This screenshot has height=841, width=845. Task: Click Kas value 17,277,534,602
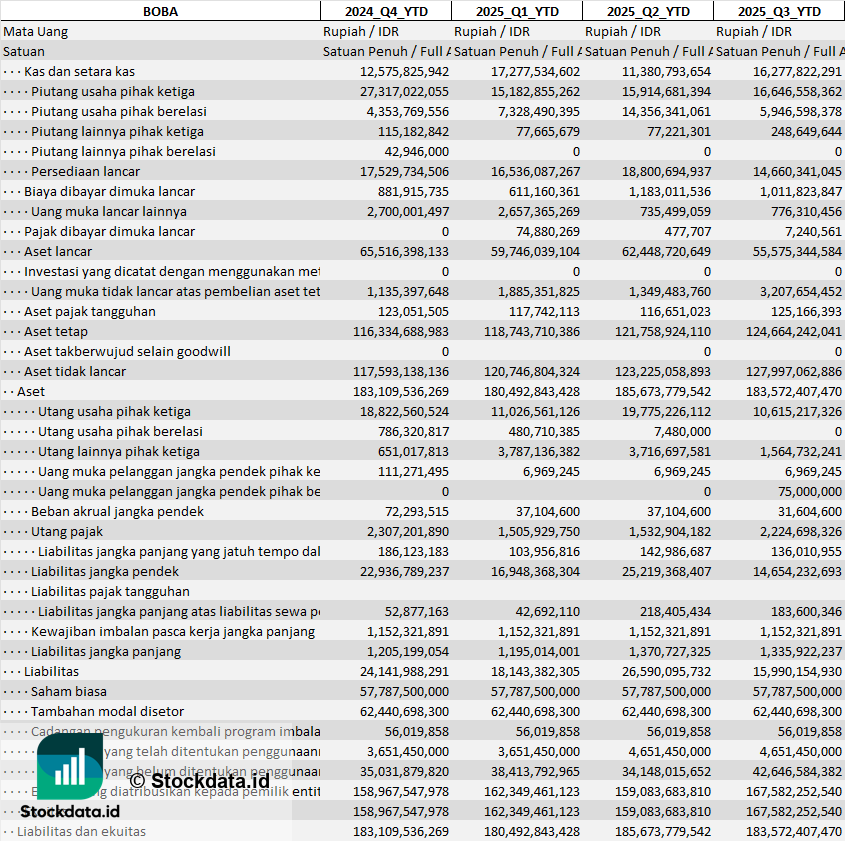[535, 71]
